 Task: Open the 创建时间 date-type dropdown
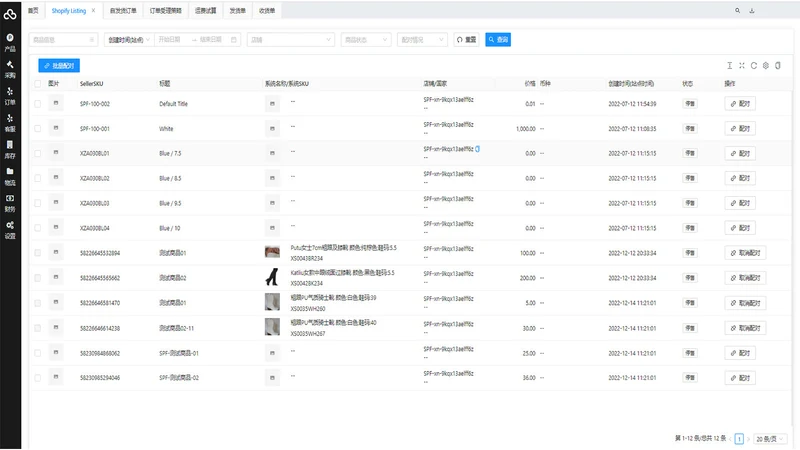128,40
